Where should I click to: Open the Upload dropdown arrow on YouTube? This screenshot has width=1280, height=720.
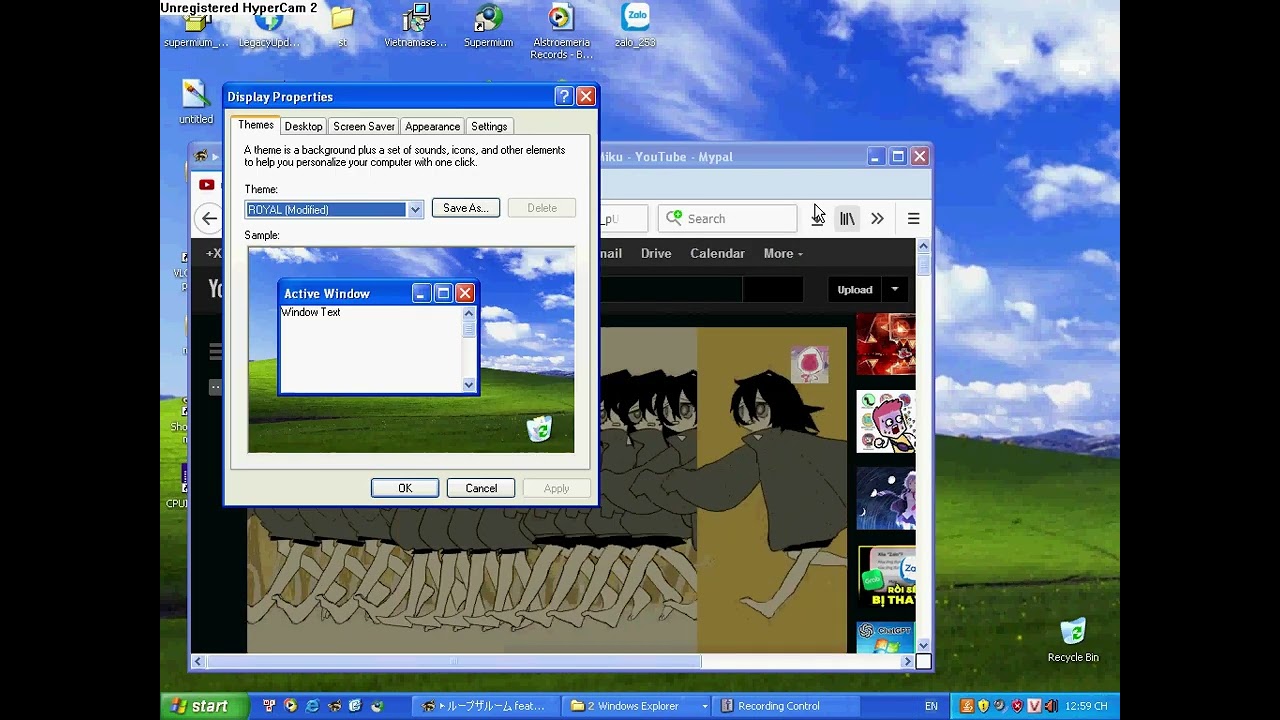[895, 290]
